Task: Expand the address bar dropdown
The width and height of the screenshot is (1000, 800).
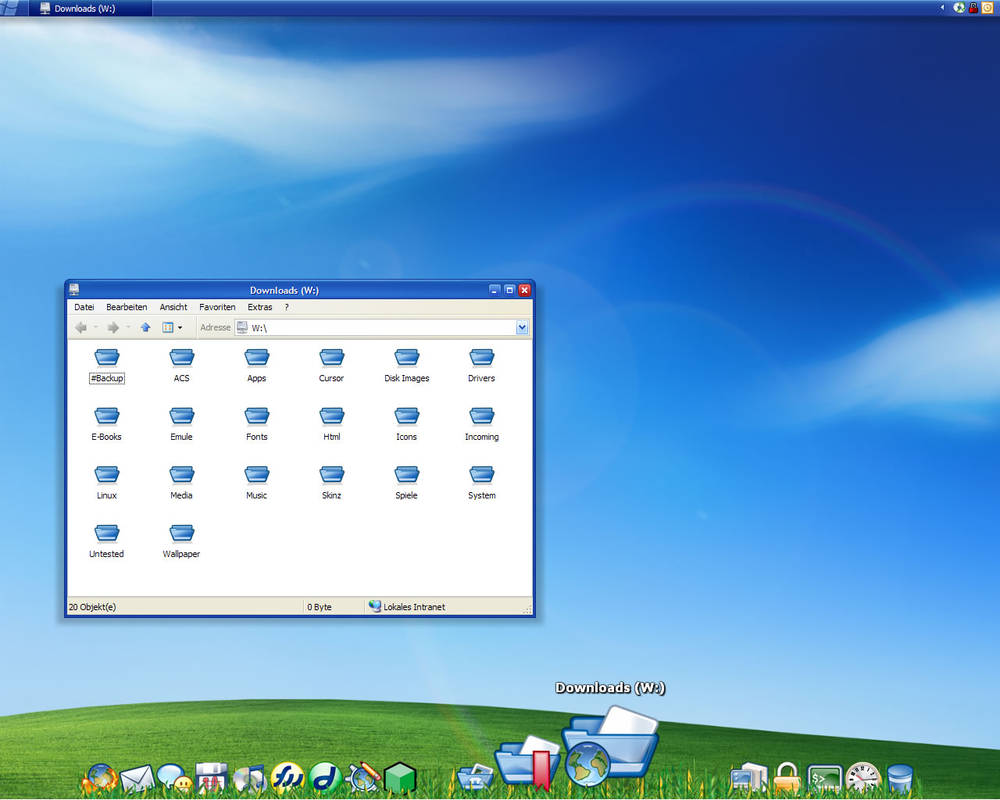Action: [x=522, y=327]
